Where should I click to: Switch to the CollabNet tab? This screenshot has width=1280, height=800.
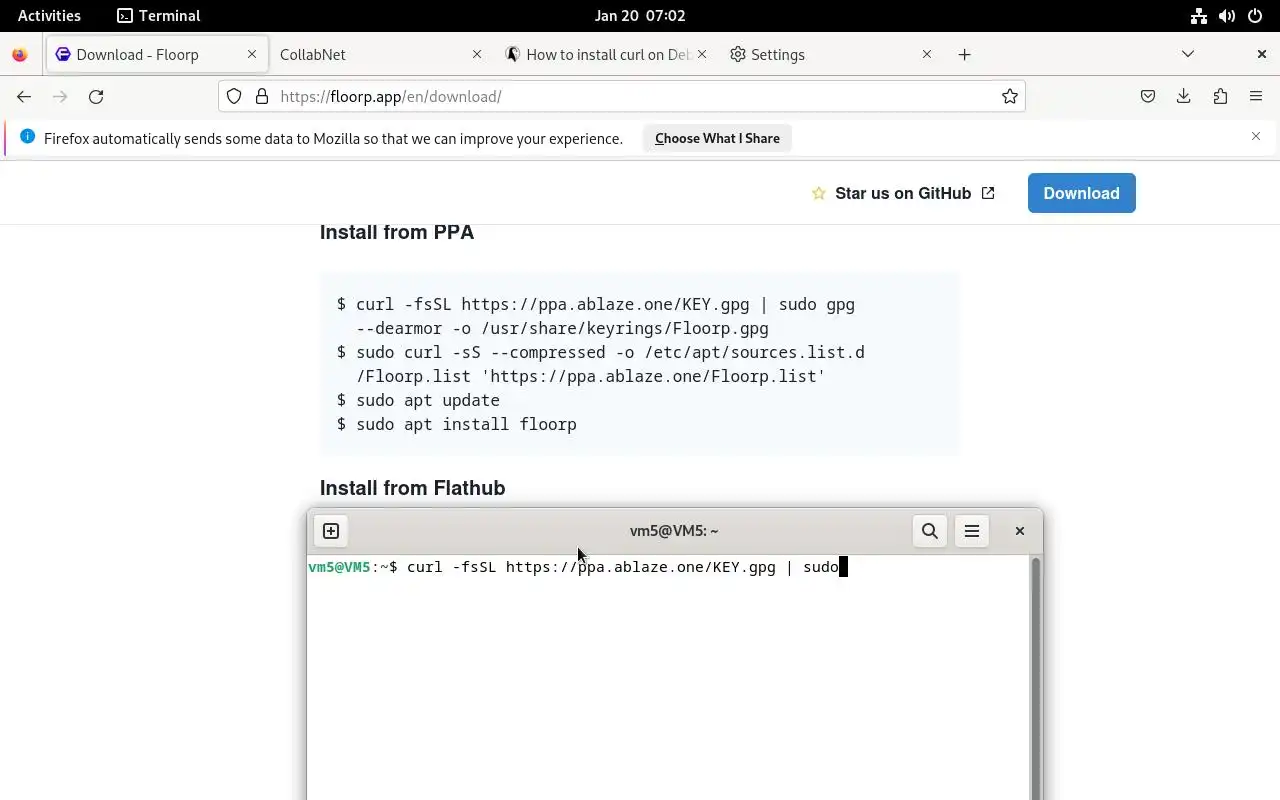pos(381,55)
